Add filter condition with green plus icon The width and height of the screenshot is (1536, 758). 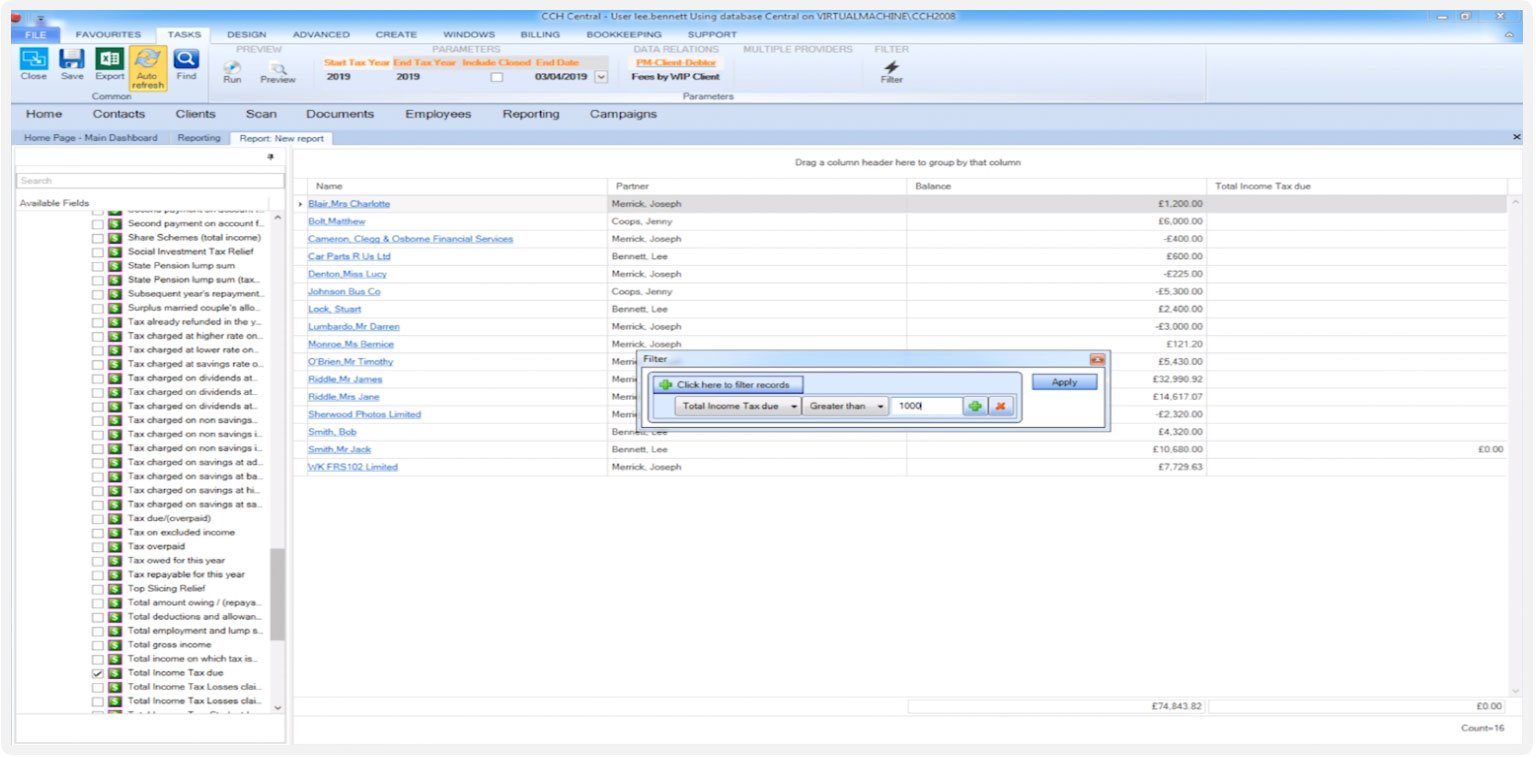974,406
